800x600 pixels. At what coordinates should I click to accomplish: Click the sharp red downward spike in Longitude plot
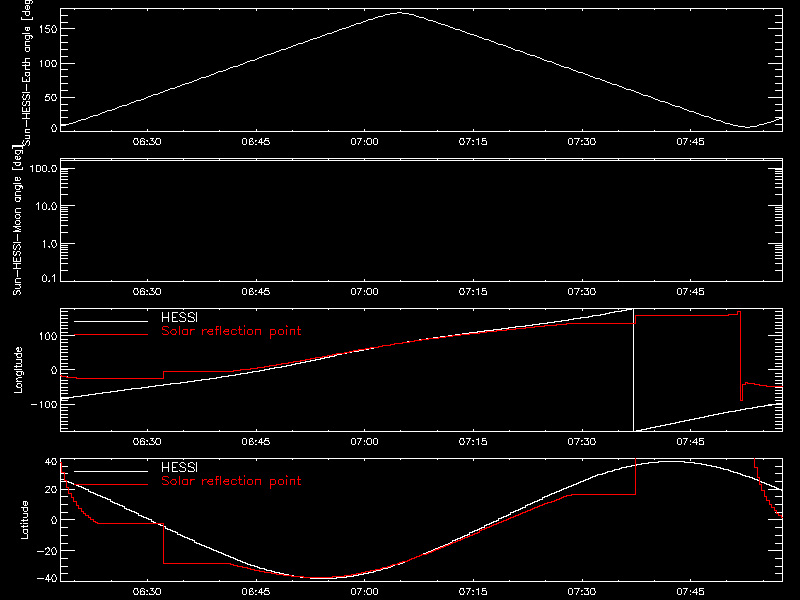click(x=741, y=357)
